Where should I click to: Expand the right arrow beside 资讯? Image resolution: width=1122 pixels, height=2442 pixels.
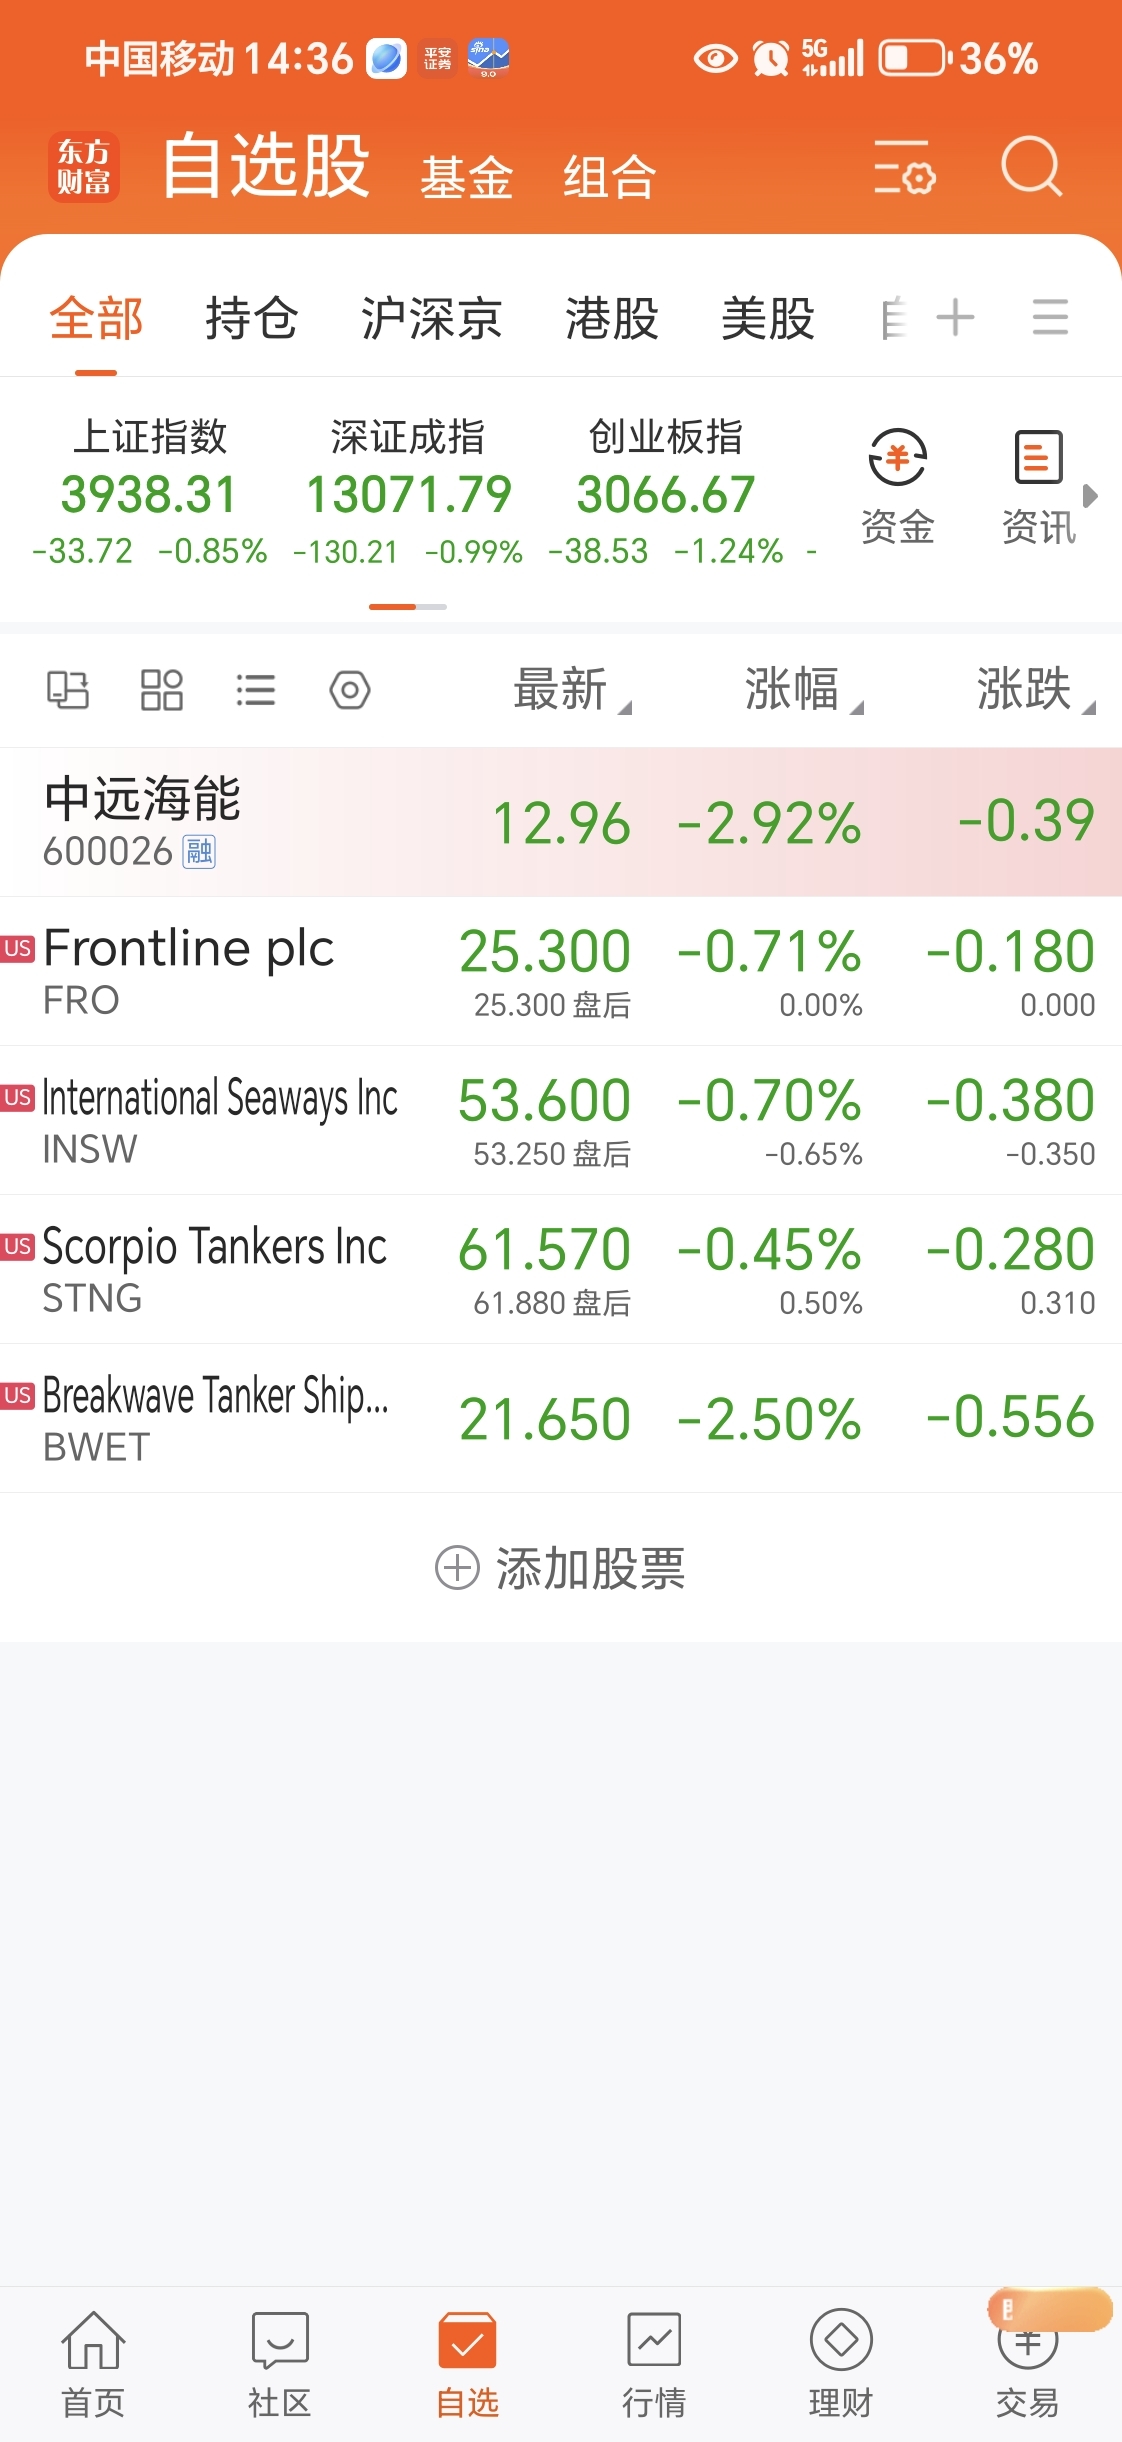1091,496
